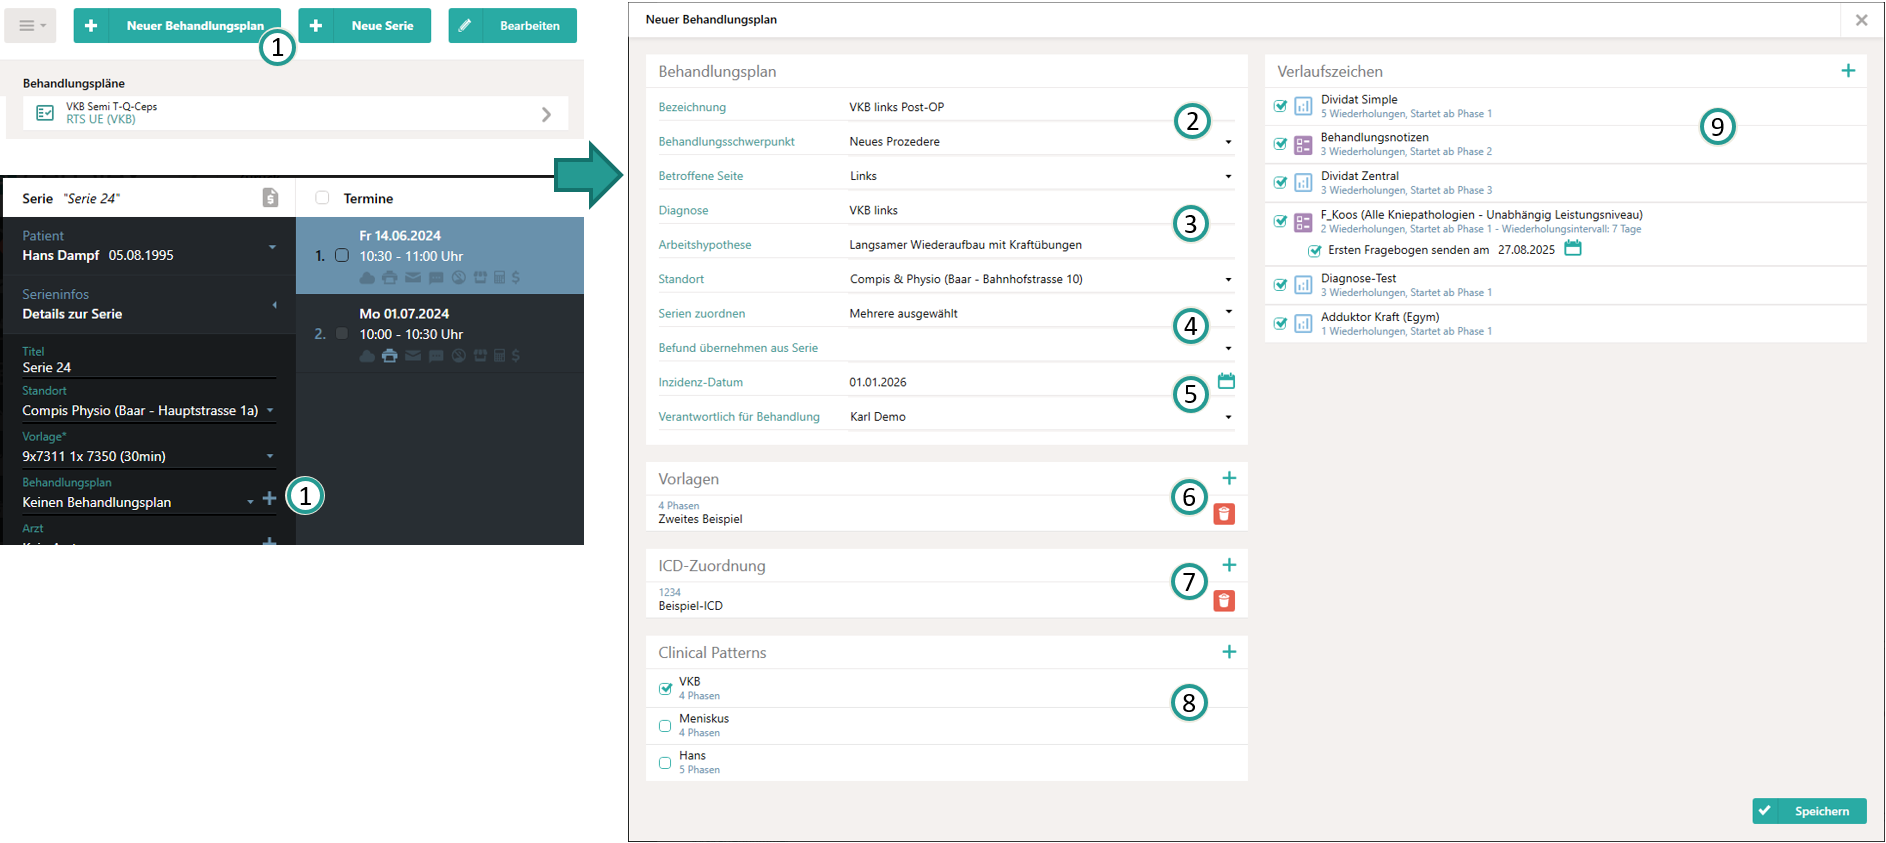1886x843 pixels.
Task: Open the Inzidenz-Datum calendar picker
Action: pos(1226,381)
